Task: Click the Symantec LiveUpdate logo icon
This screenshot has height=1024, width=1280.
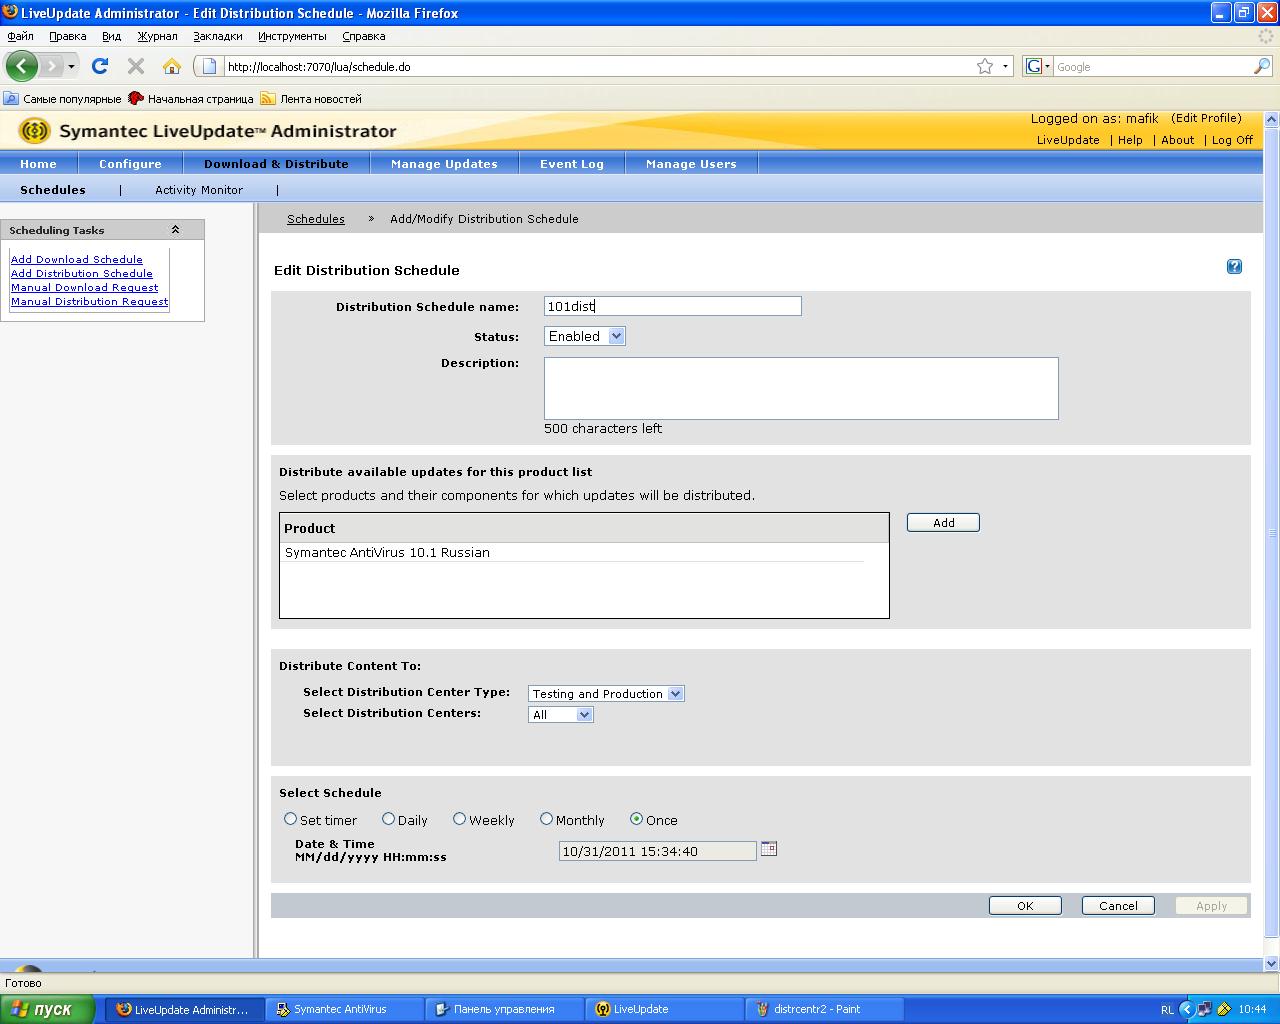Action: (x=35, y=131)
